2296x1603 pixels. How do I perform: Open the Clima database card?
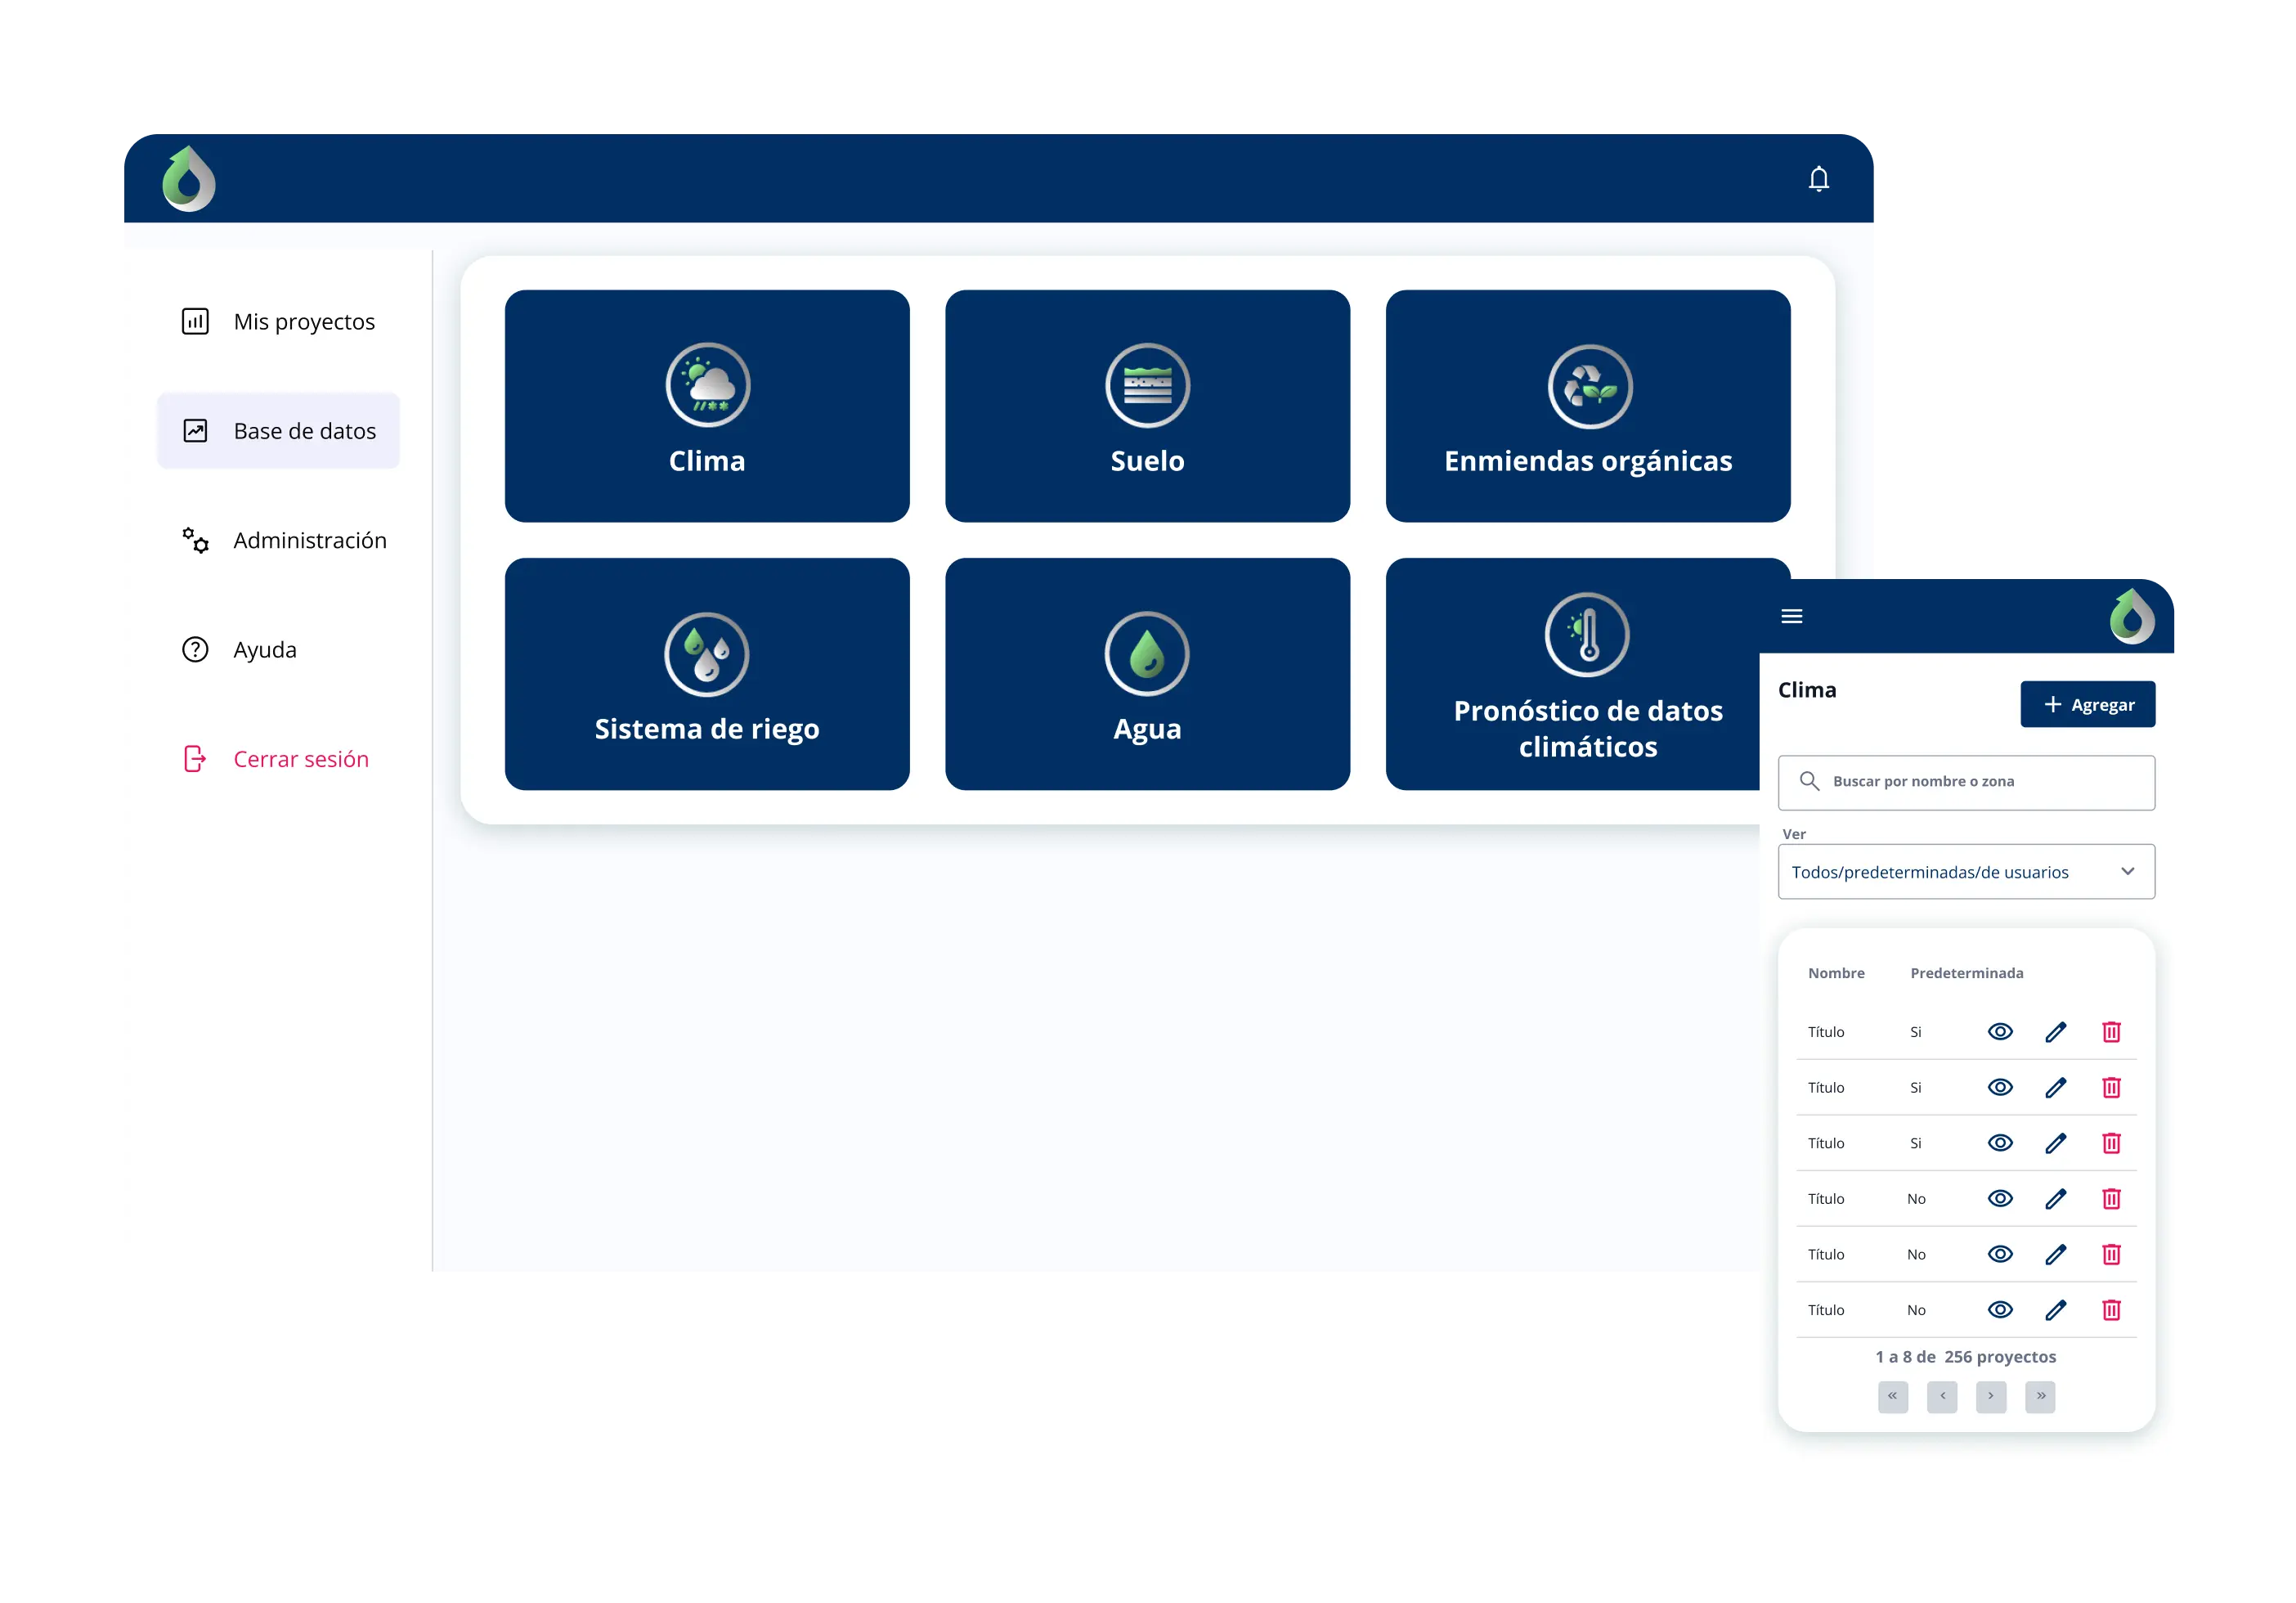tap(707, 406)
